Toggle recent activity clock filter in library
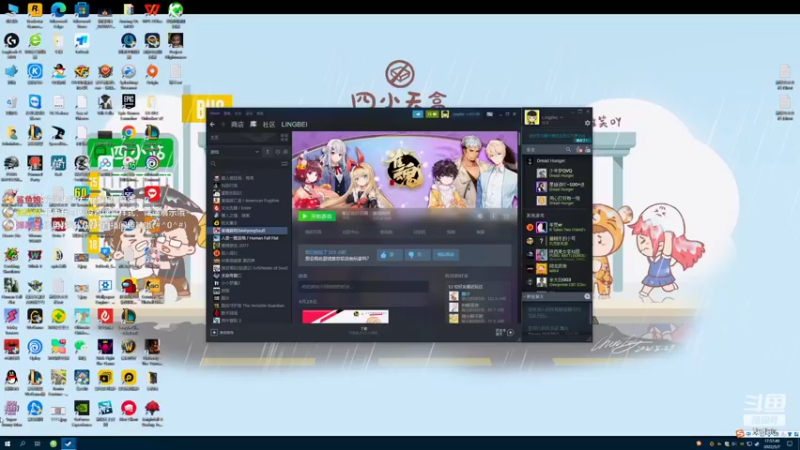Image resolution: width=800 pixels, height=450 pixels. tap(278, 152)
